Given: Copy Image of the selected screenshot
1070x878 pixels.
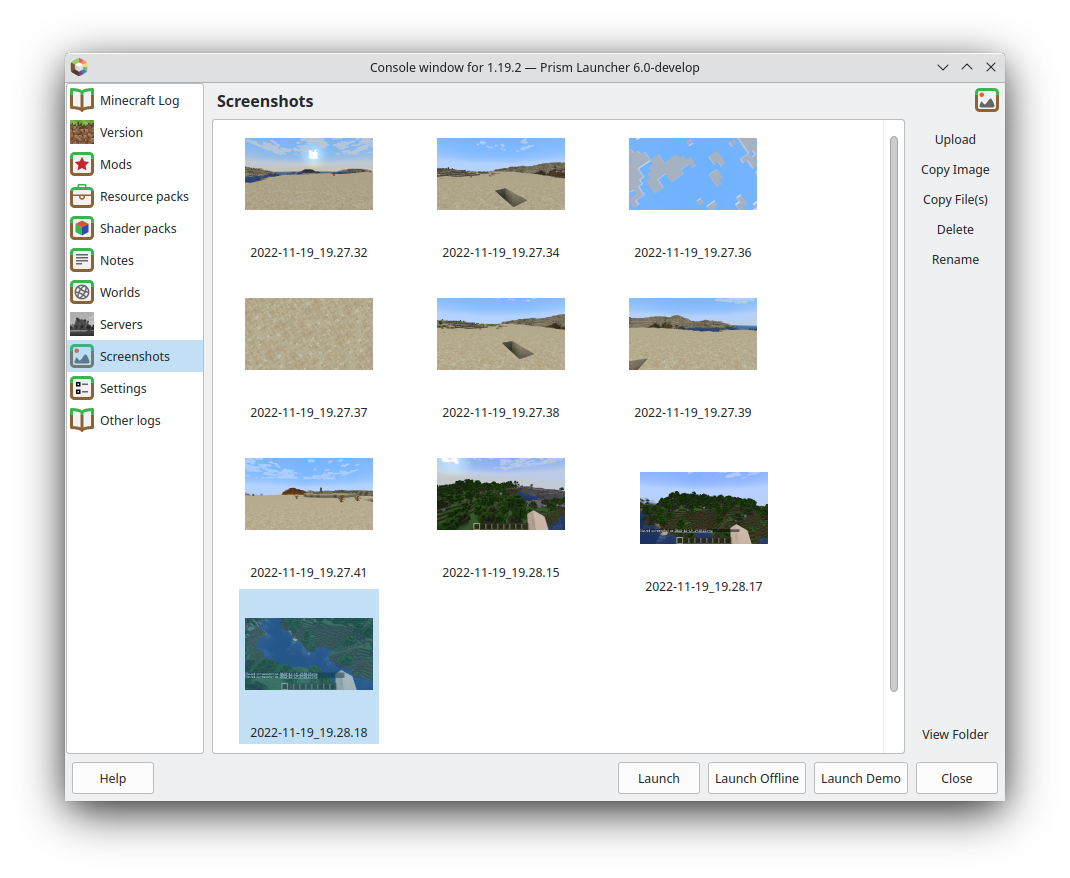Looking at the screenshot, I should [x=955, y=169].
